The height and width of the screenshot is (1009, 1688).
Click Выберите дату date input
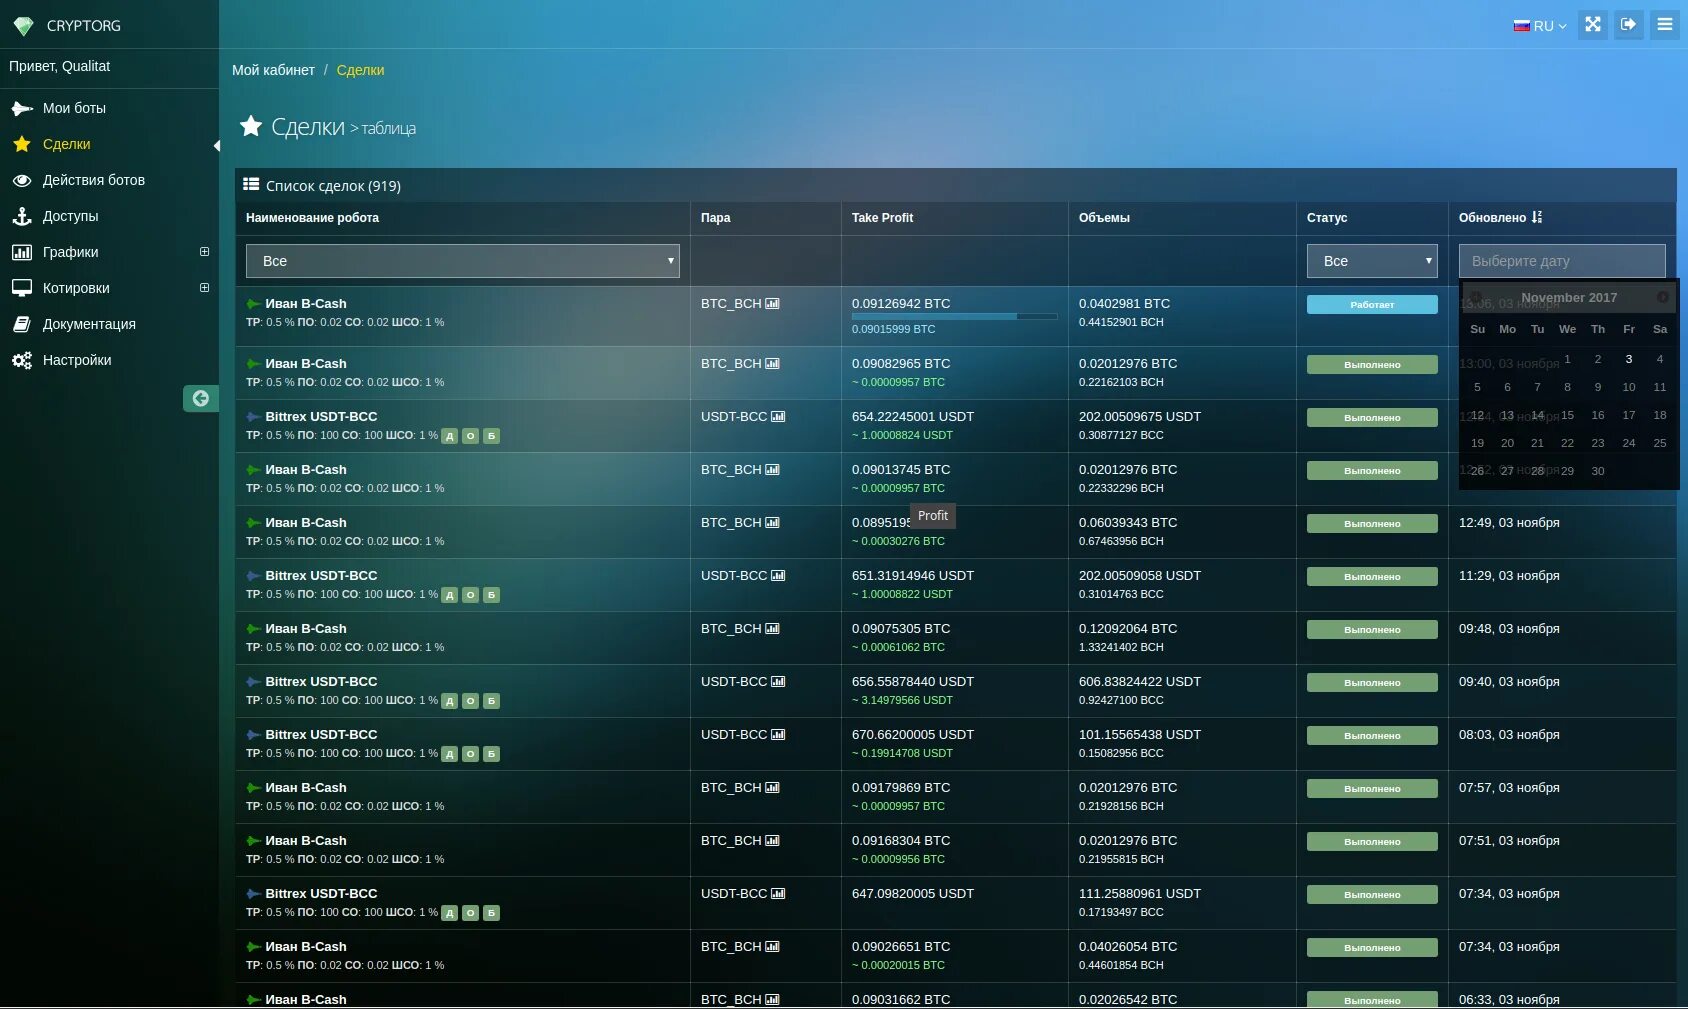tap(1562, 261)
